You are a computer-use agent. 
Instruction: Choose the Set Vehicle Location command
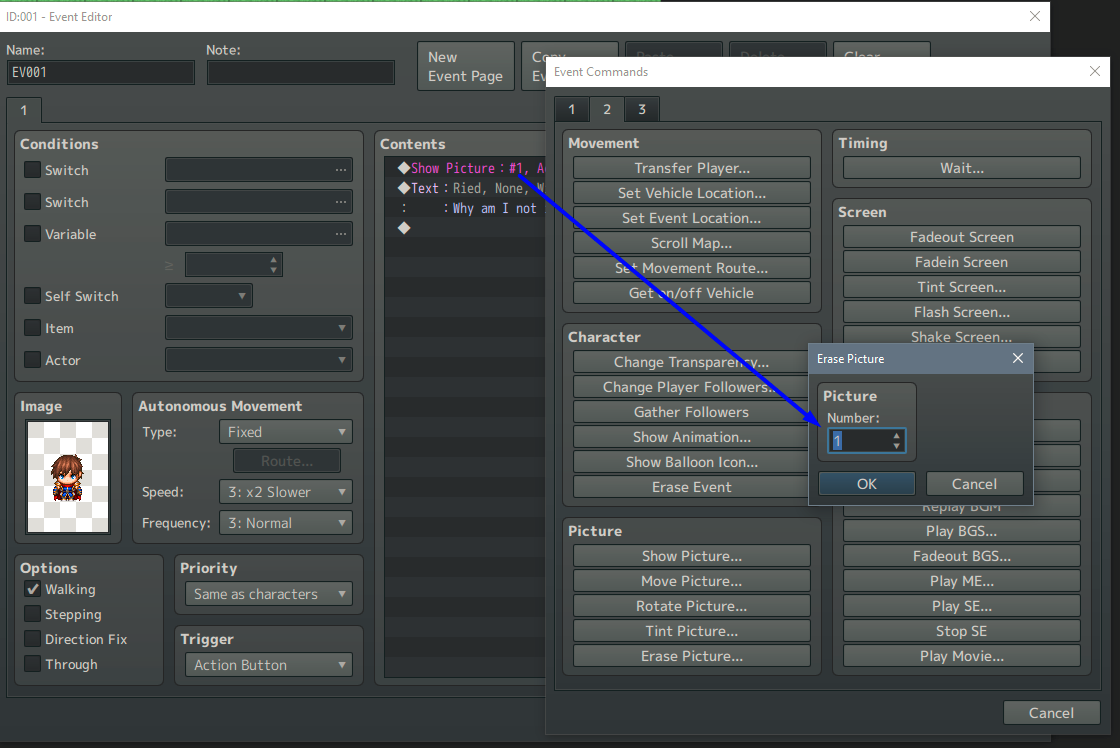tap(691, 193)
